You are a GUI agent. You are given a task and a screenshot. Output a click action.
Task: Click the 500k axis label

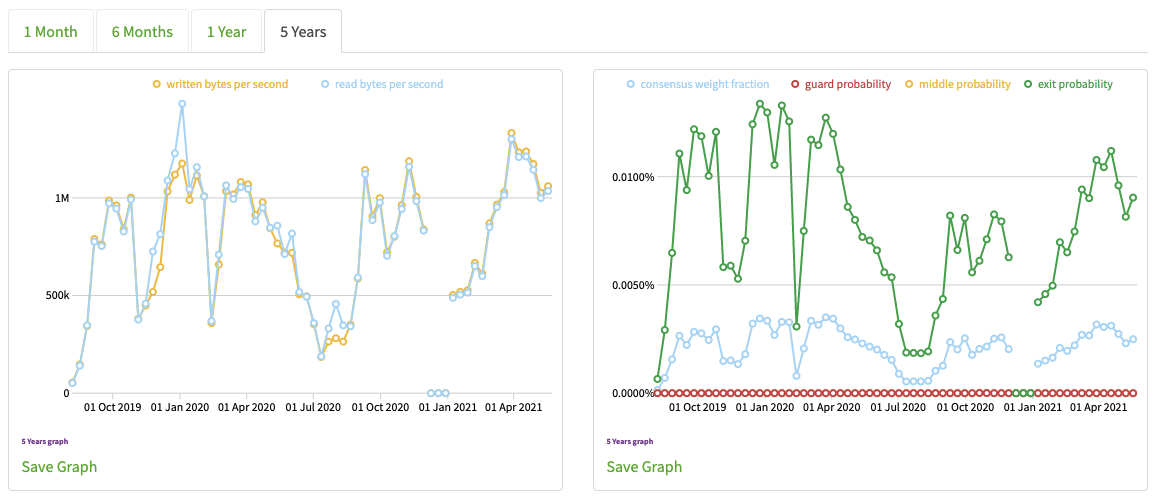tap(56, 296)
